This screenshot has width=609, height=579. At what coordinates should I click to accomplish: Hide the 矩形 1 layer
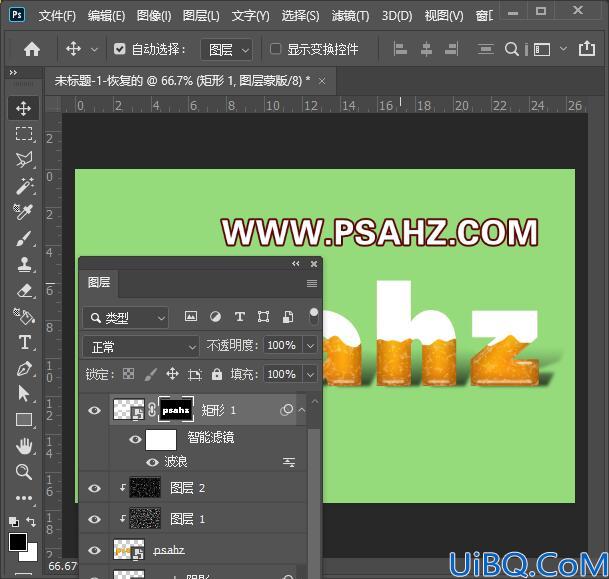[x=94, y=410]
